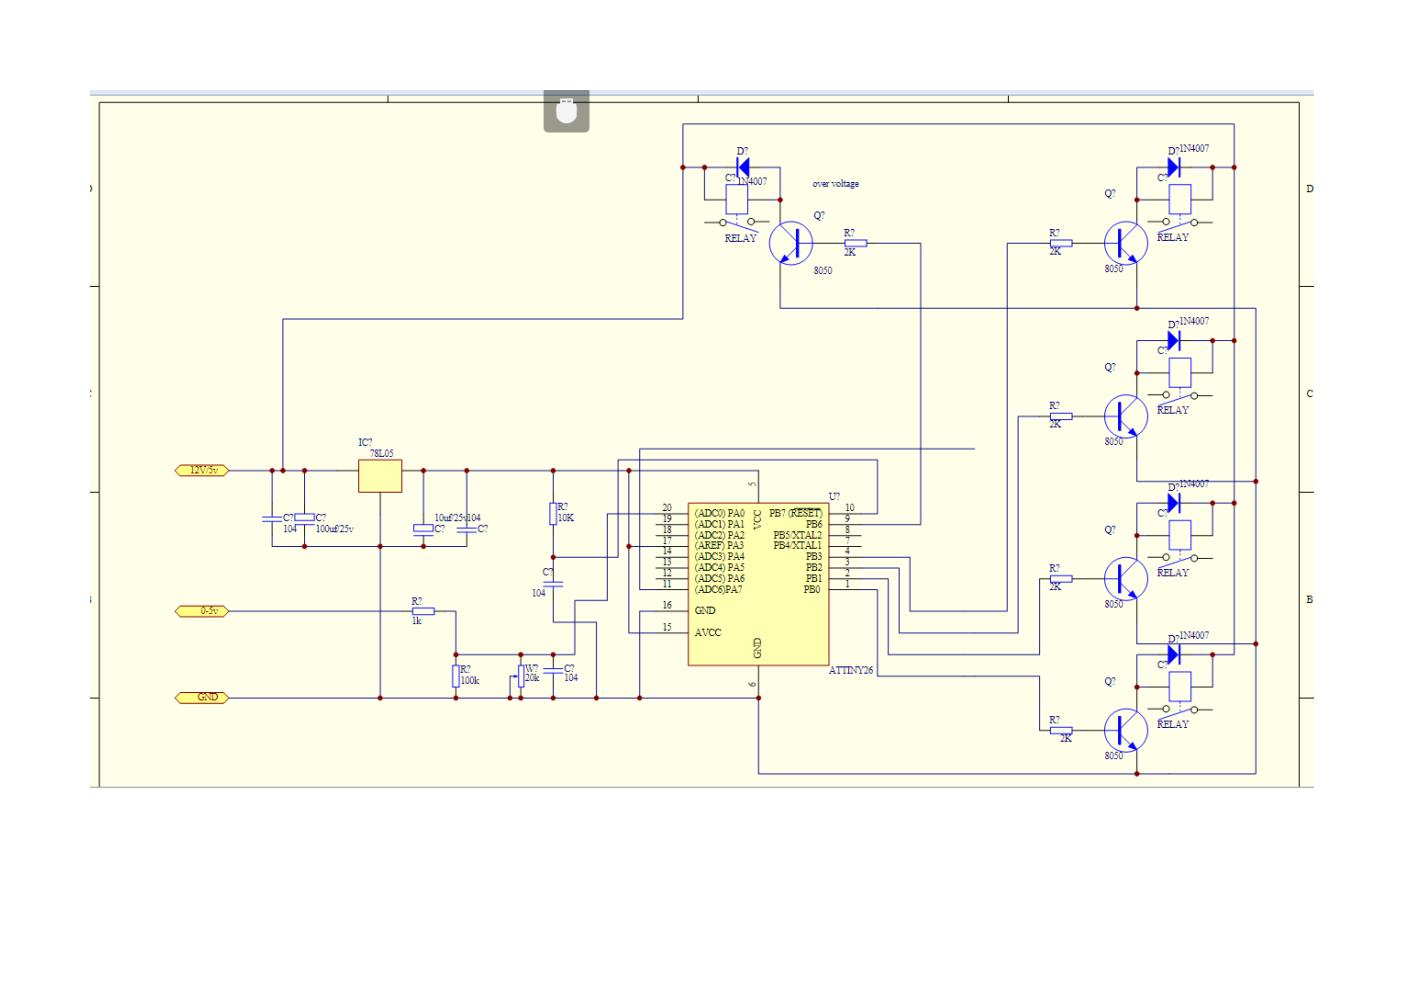Click the PB7 (RESET) pin label
1403x992 pixels.
(x=795, y=513)
